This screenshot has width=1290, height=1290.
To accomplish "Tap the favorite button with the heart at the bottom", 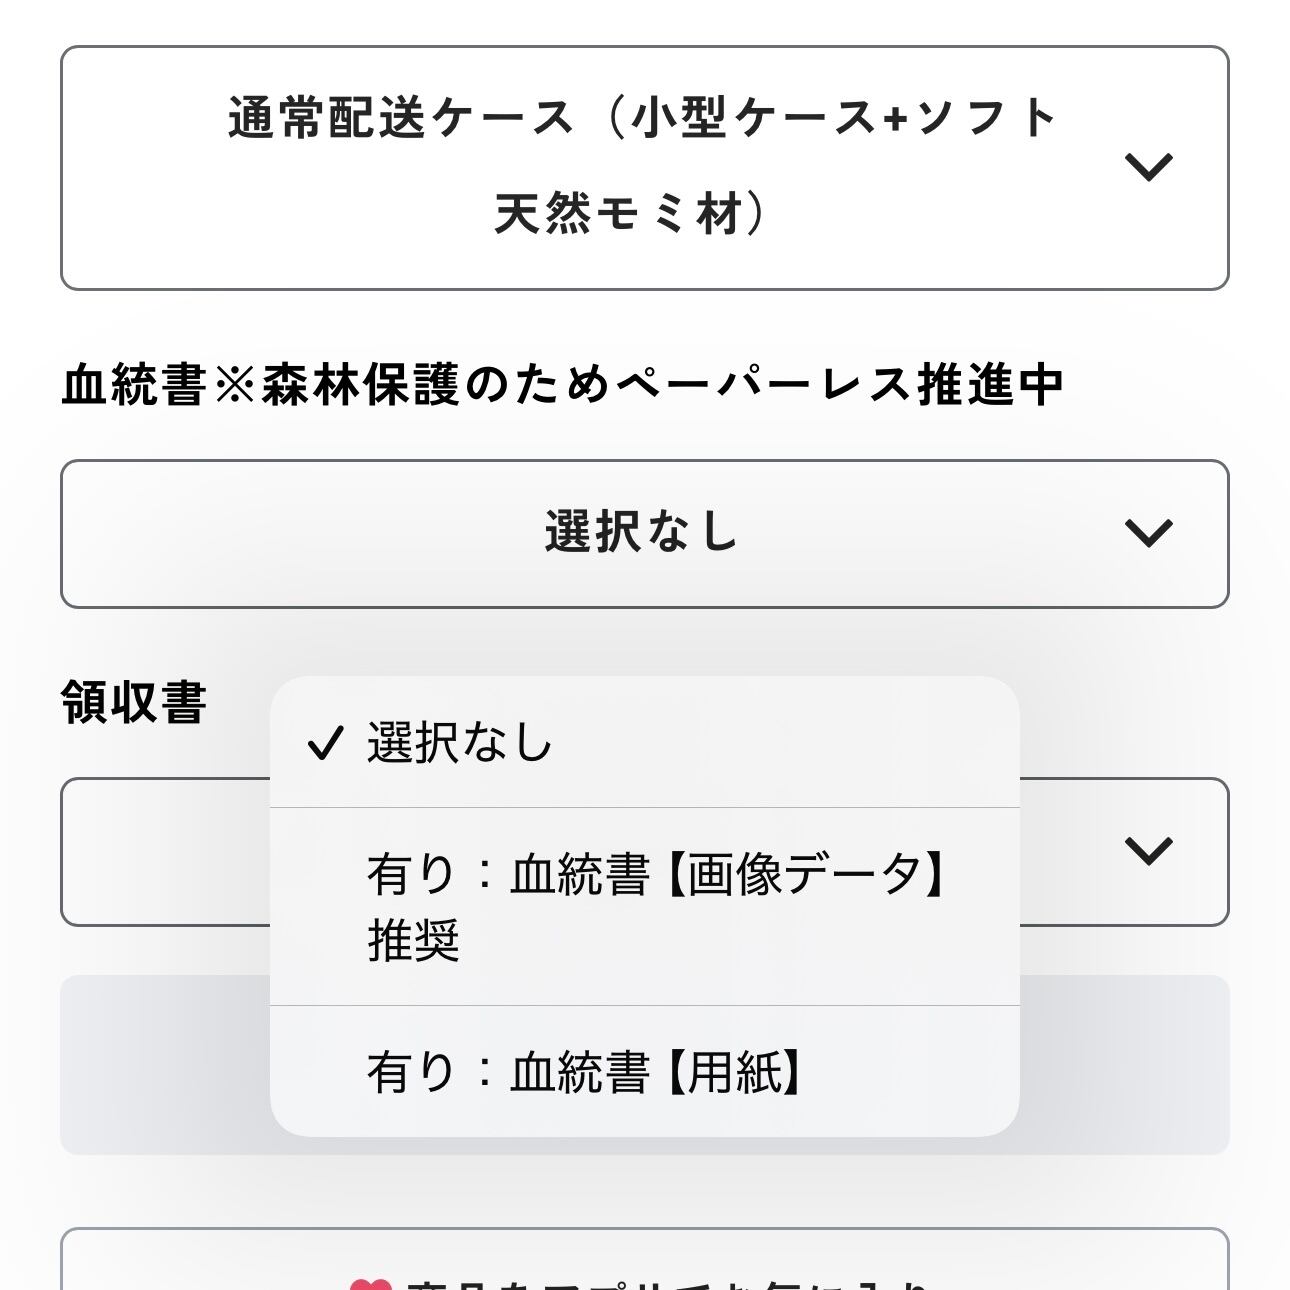I will click(645, 1260).
